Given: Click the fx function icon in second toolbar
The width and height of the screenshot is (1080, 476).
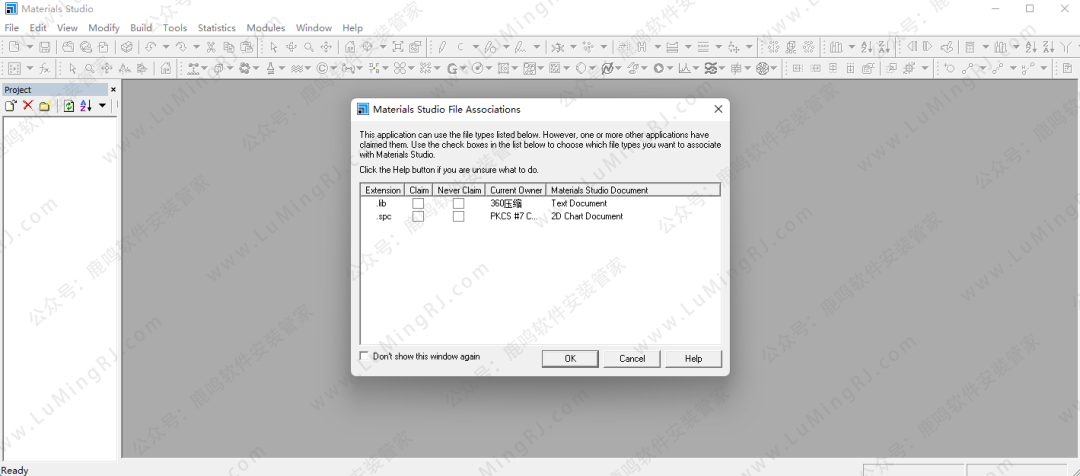Looking at the screenshot, I should point(45,69).
